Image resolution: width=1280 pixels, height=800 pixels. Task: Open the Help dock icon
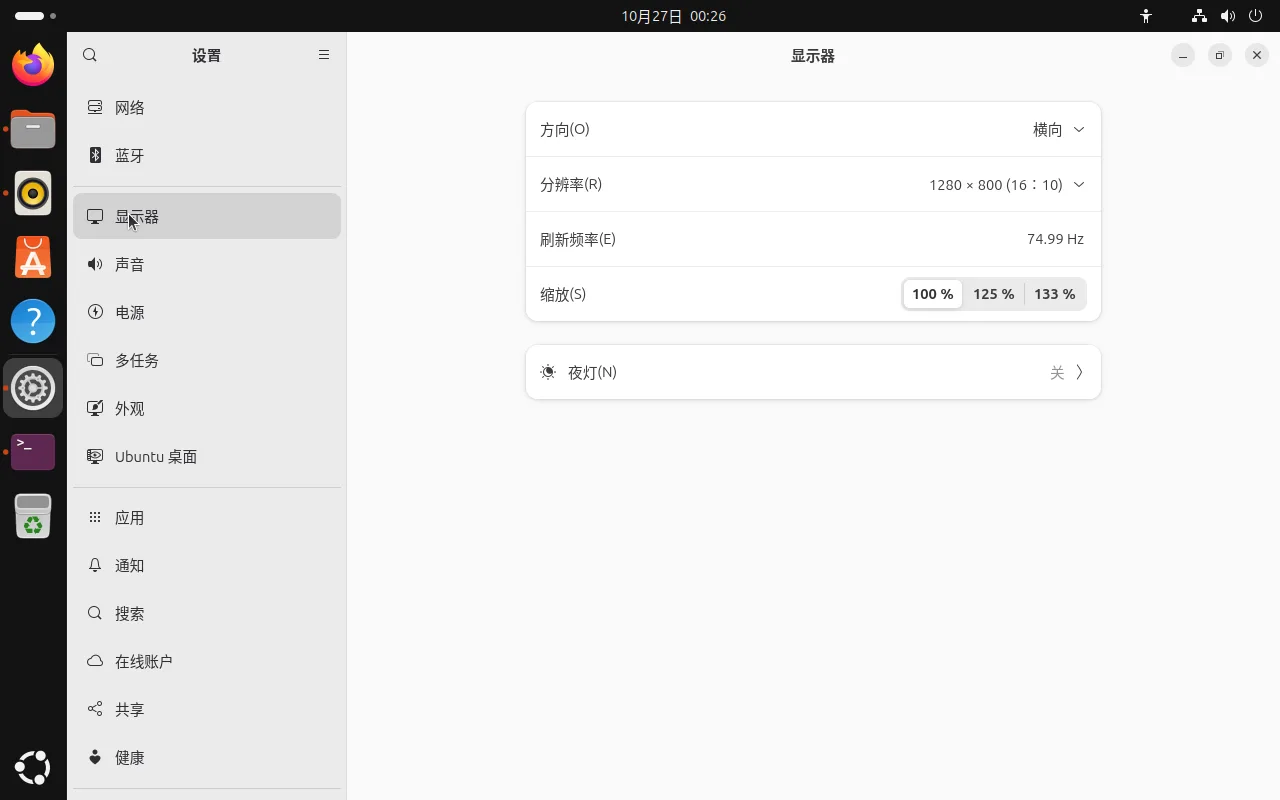click(33, 321)
